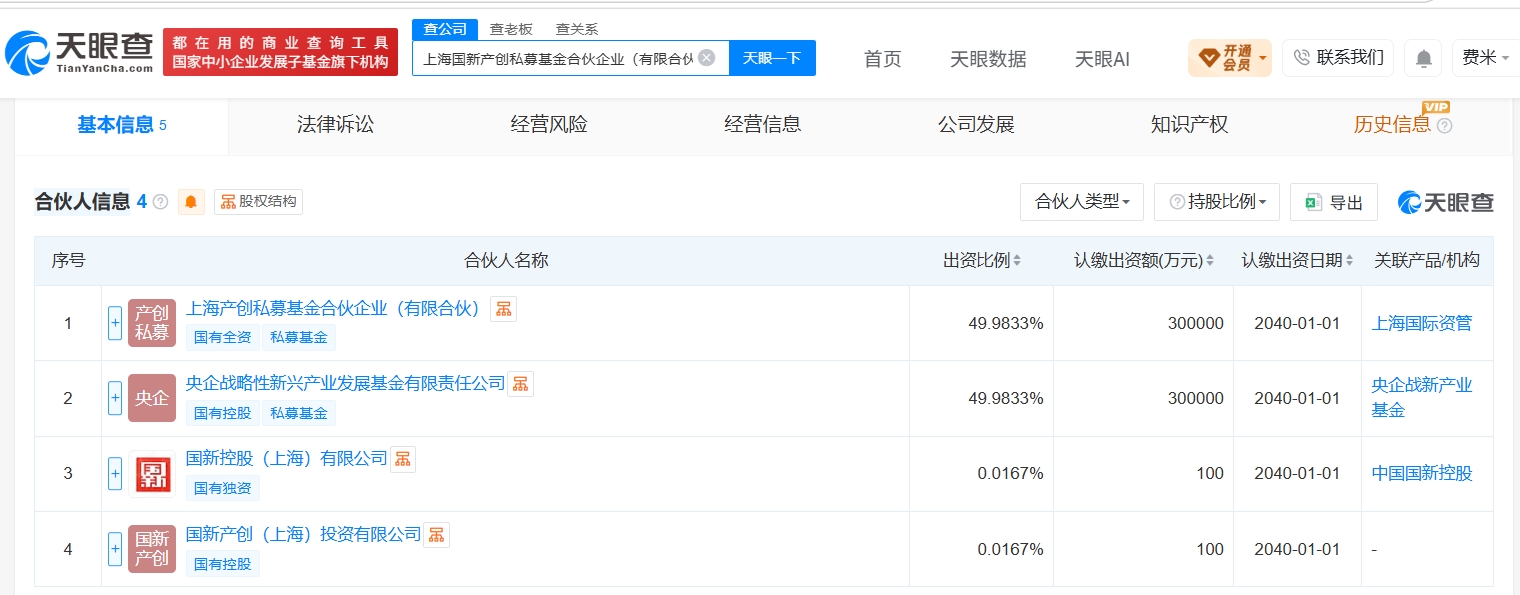The image size is (1520, 595).
Task: Click the 股权结构 button
Action: pyautogui.click(x=259, y=202)
